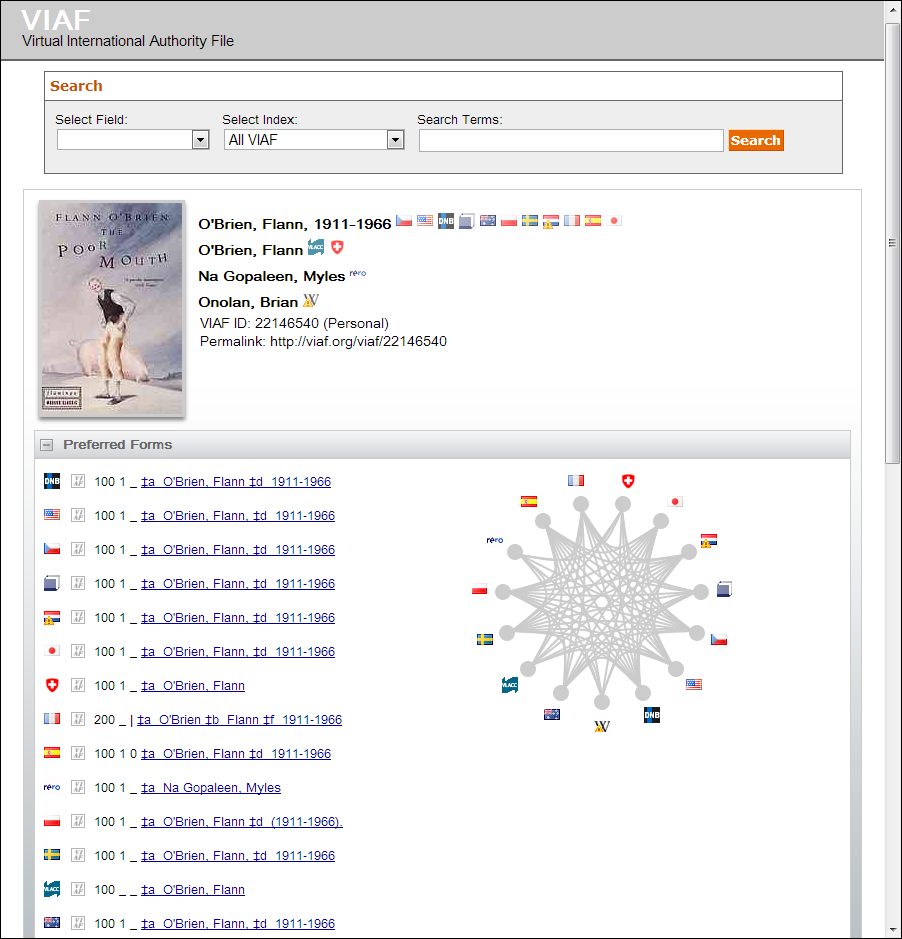The width and height of the screenshot is (902, 939).
Task: Open the Na Gopaleen, Myles preferred form link
Action: tap(211, 788)
